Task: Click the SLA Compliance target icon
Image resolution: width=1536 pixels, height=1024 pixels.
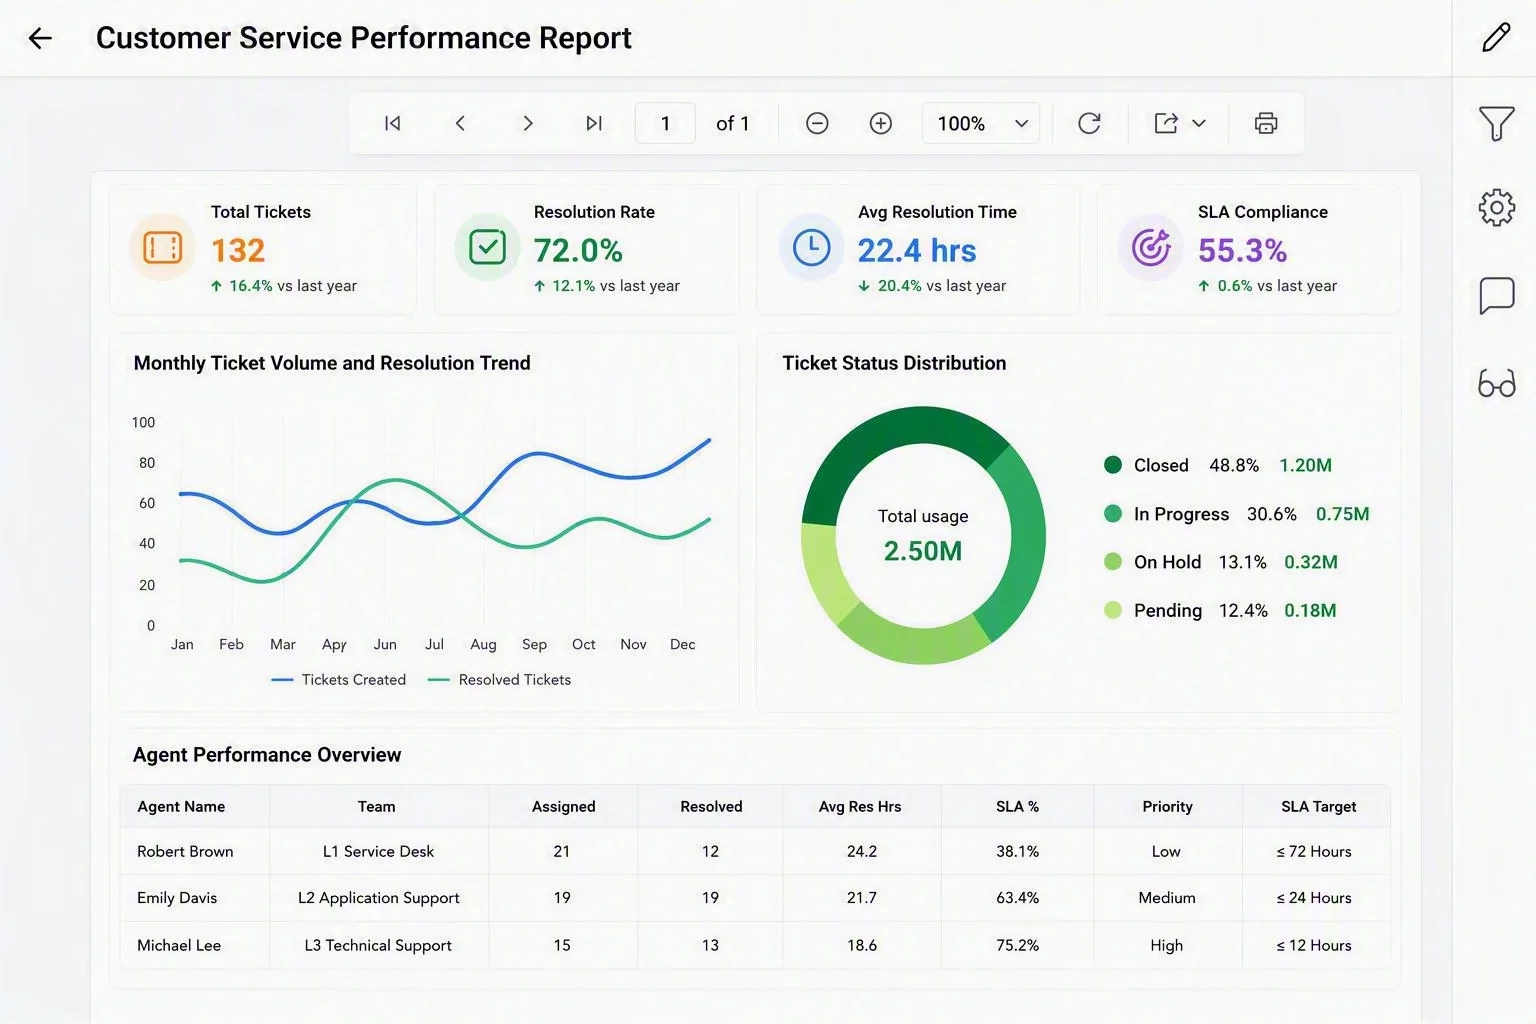Action: pyautogui.click(x=1151, y=247)
